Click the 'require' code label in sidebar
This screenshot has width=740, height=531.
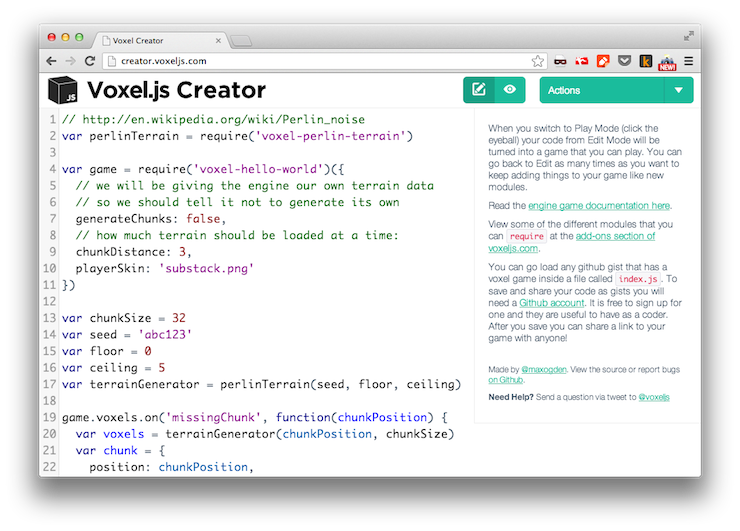pos(527,236)
